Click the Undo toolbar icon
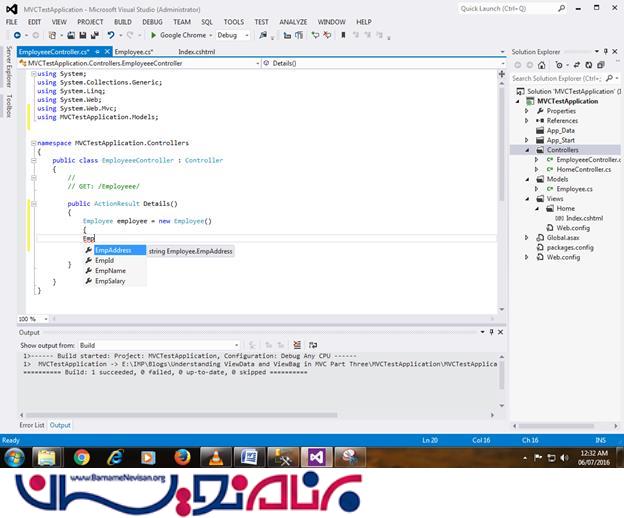This screenshot has height=518, width=624. 111,35
